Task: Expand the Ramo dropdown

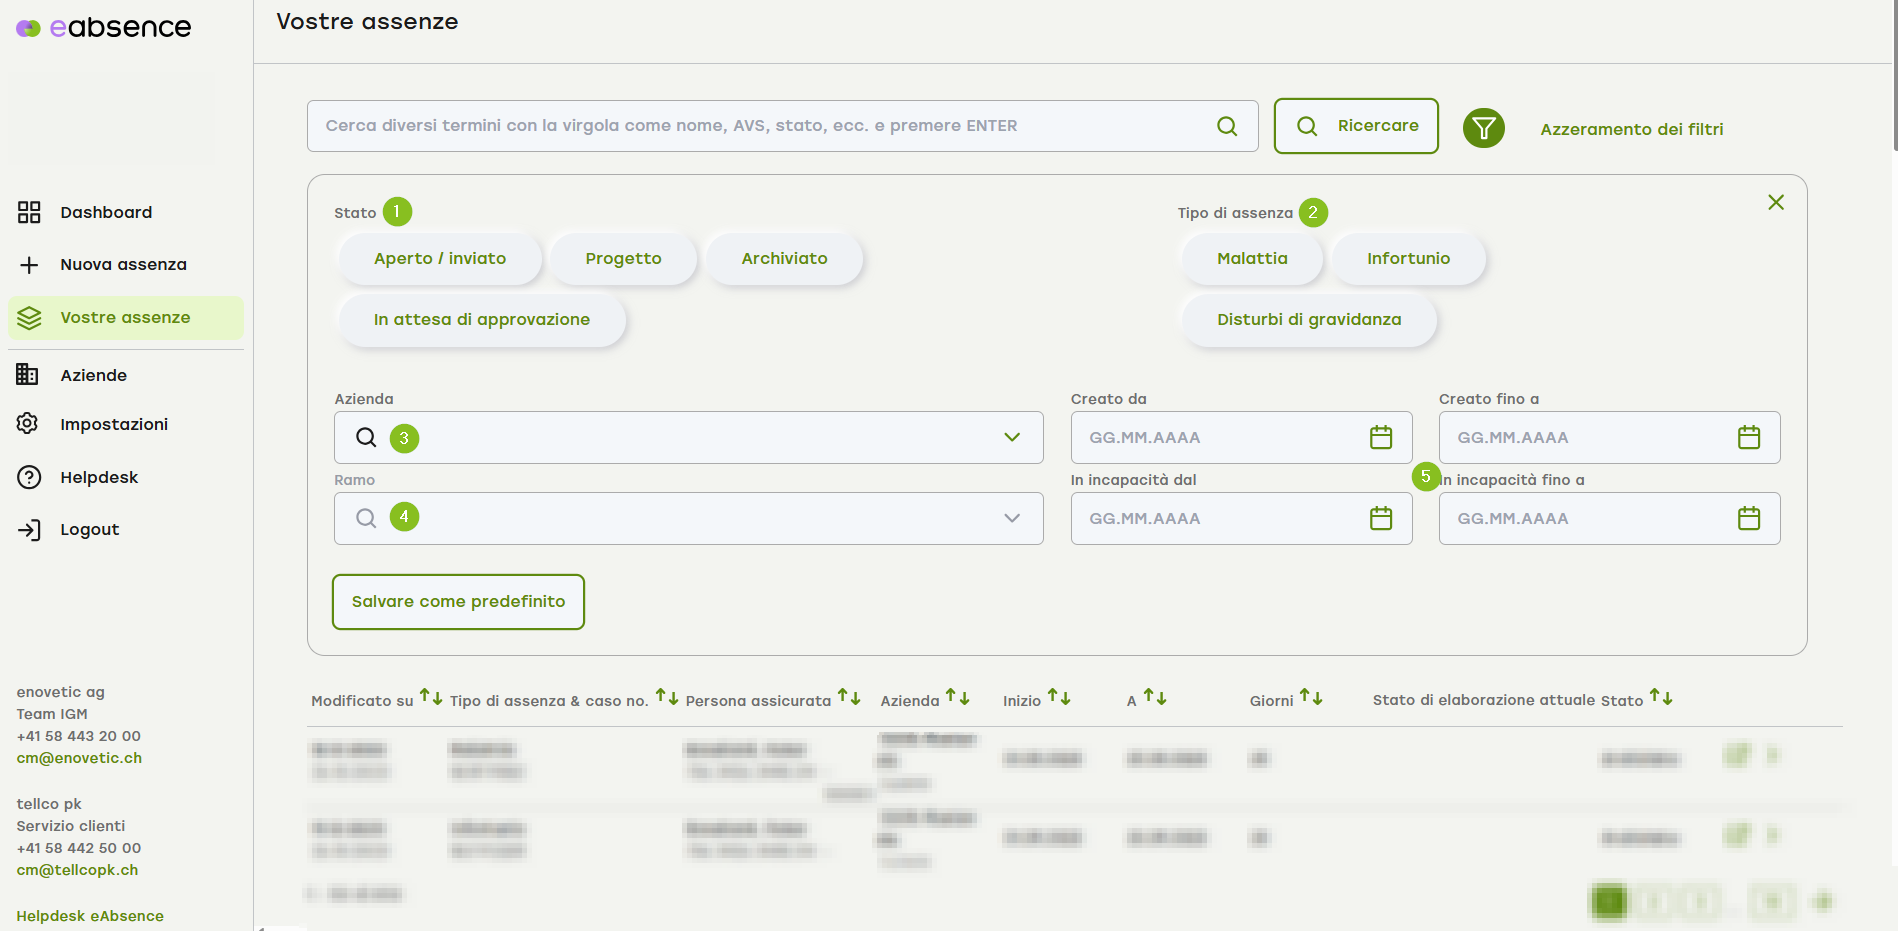Action: 1011,518
